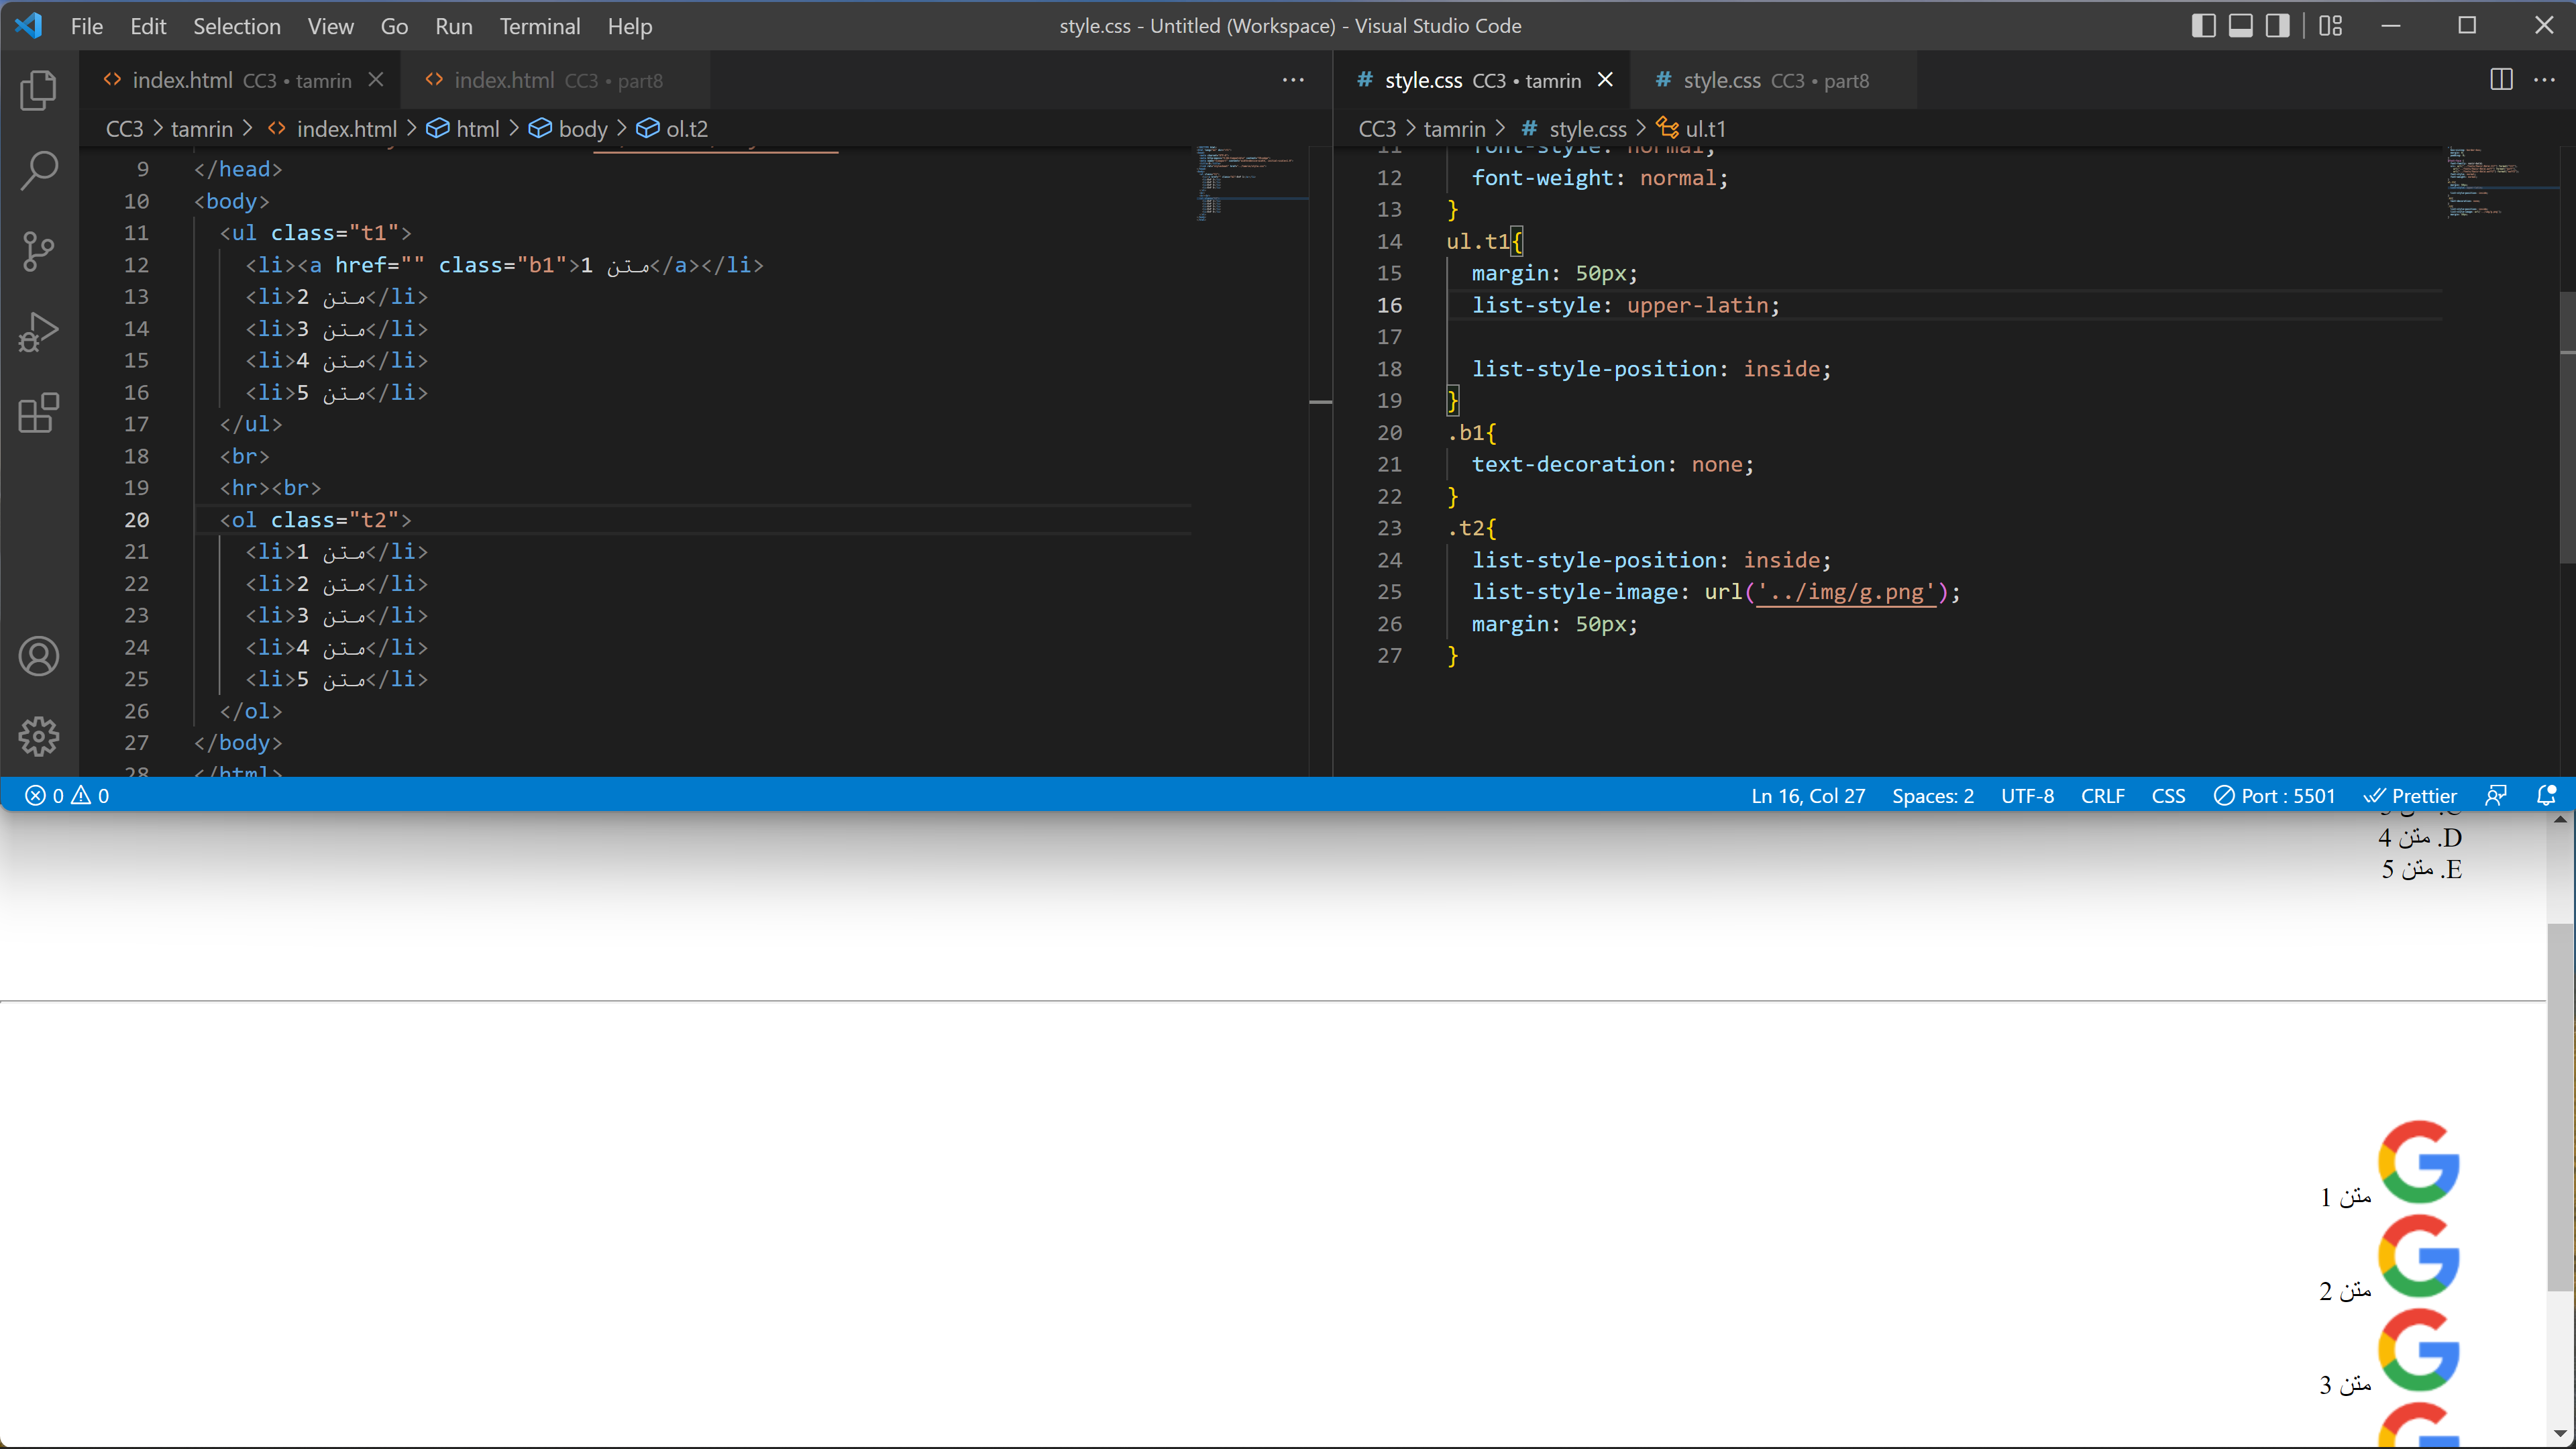The image size is (2576, 1449).
Task: Toggle Primary Side Bar layout icon
Action: tap(2203, 26)
